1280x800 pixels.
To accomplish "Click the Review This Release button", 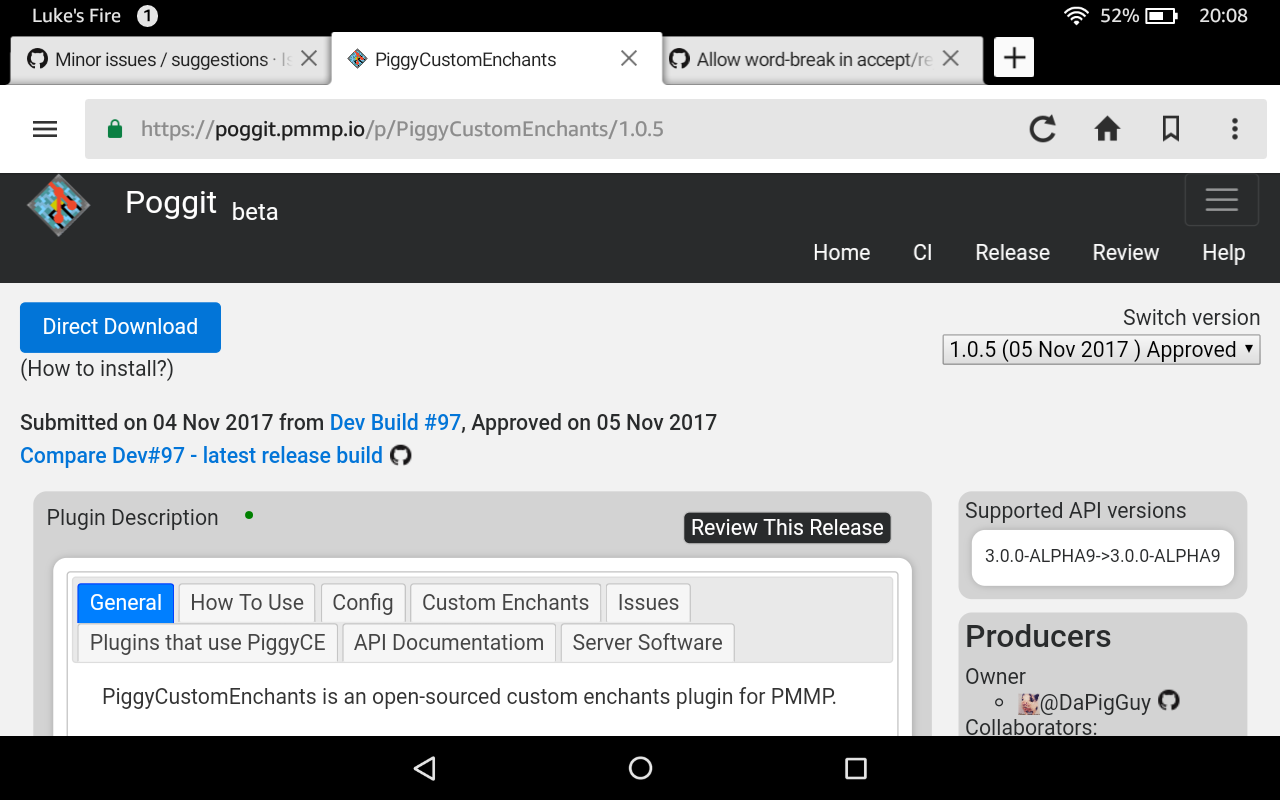I will (787, 527).
